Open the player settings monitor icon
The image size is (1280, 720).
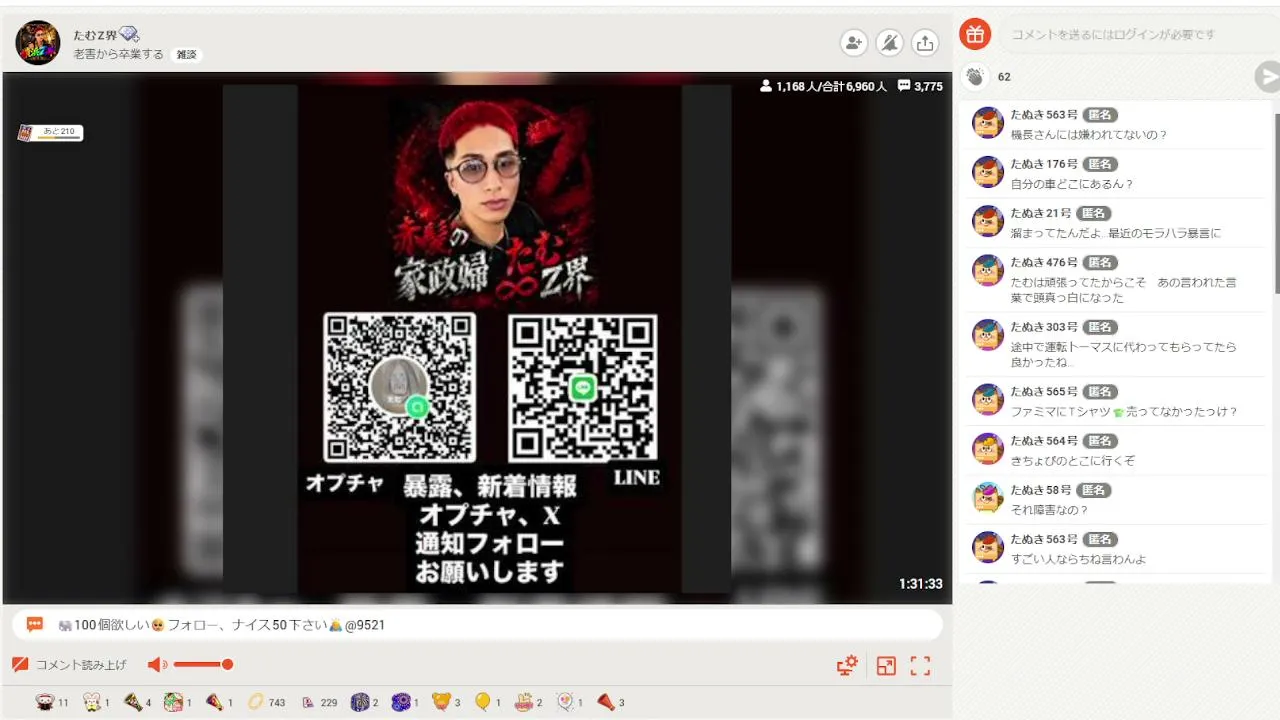(x=847, y=666)
